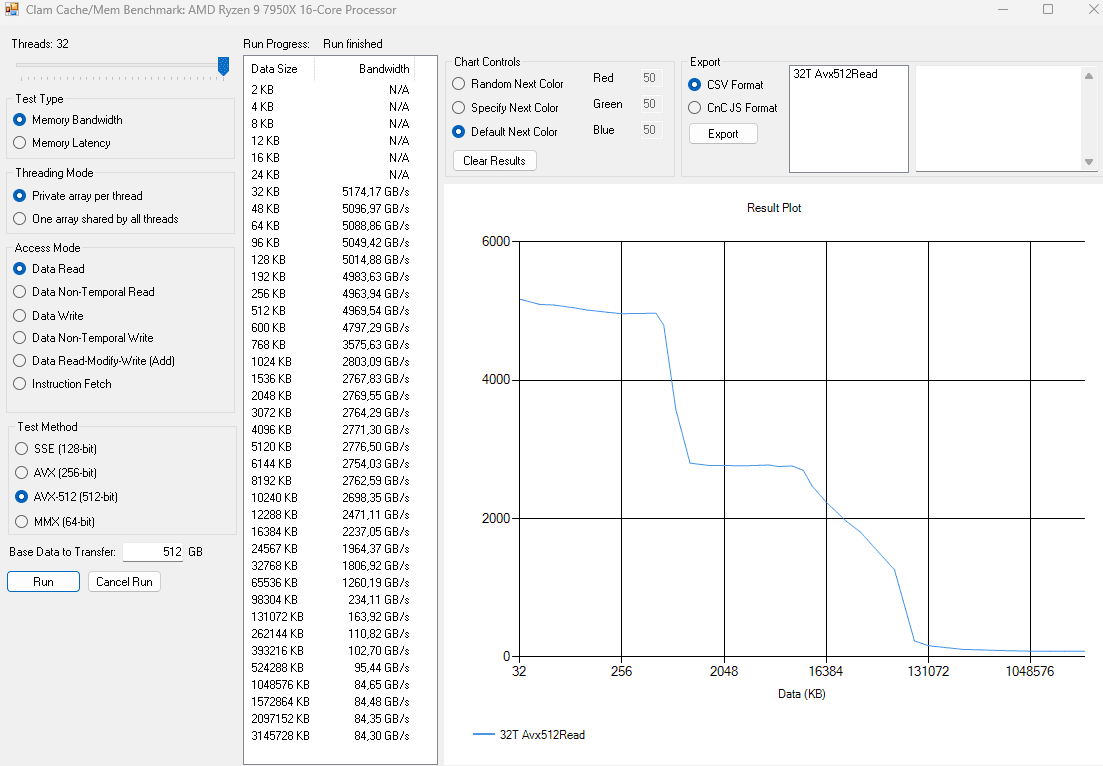Select Data Write access mode
Image resolution: width=1103 pixels, height=766 pixels.
49,316
